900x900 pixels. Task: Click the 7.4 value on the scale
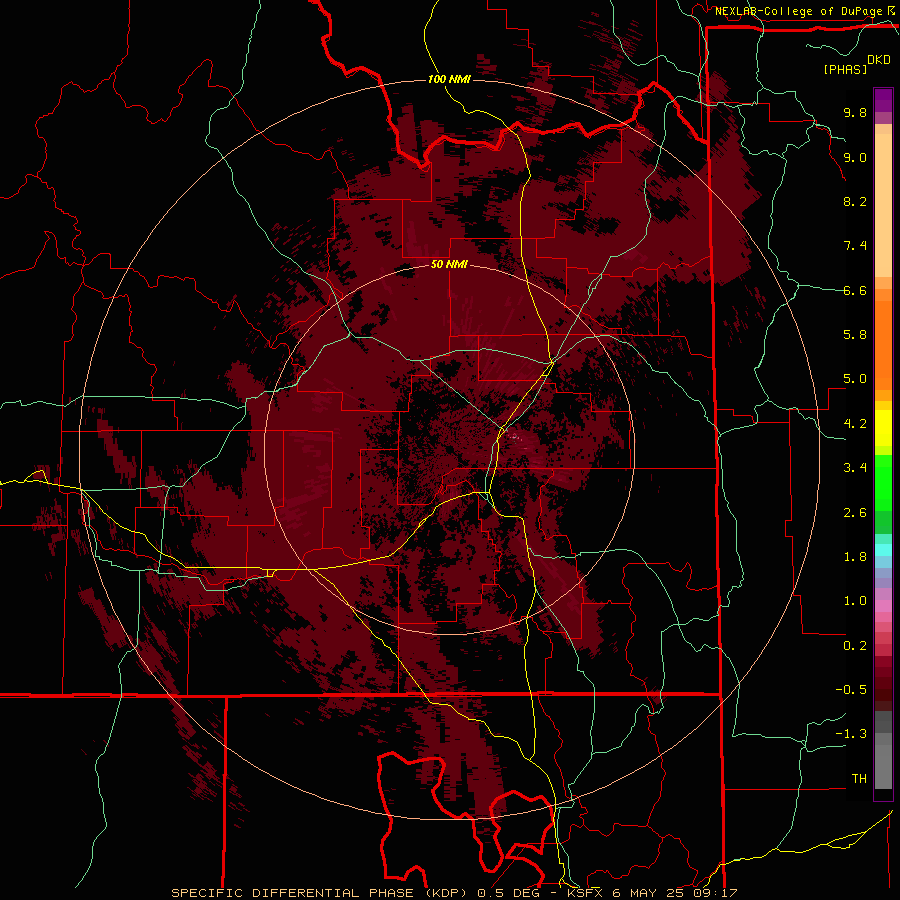(x=855, y=246)
